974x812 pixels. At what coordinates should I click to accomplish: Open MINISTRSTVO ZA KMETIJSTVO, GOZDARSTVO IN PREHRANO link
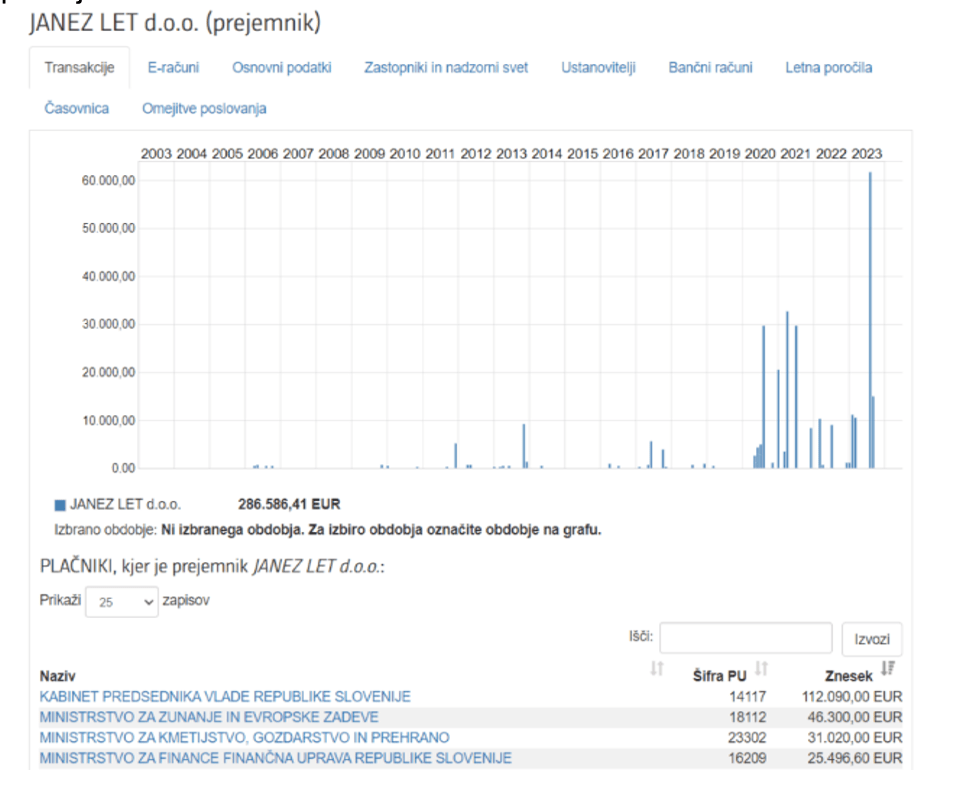point(245,737)
